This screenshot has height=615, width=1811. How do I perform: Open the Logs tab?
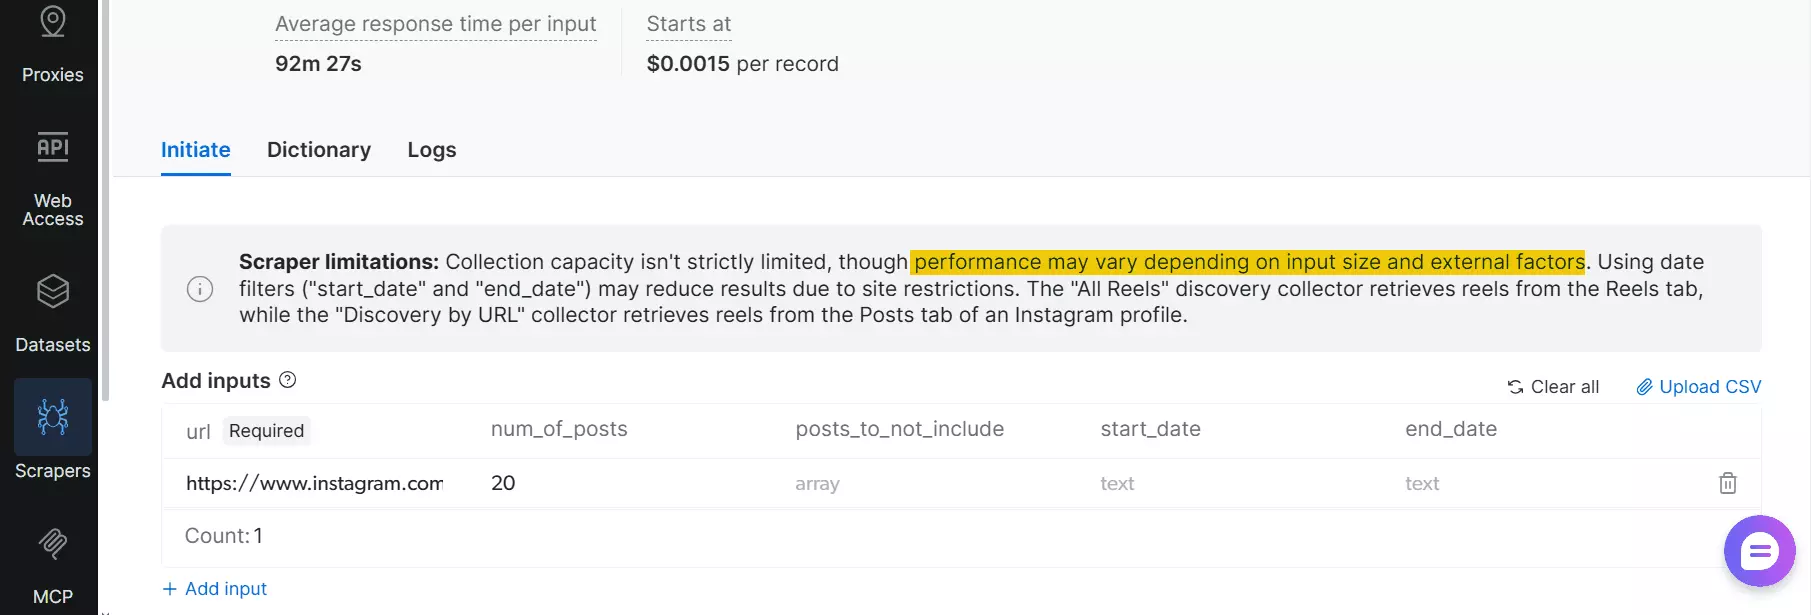pyautogui.click(x=431, y=149)
